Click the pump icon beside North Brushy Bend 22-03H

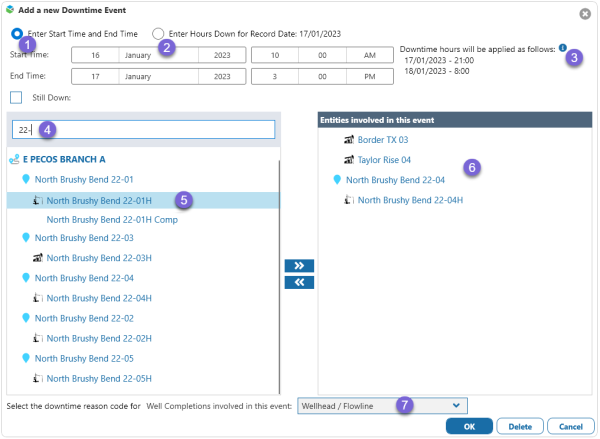point(37,258)
